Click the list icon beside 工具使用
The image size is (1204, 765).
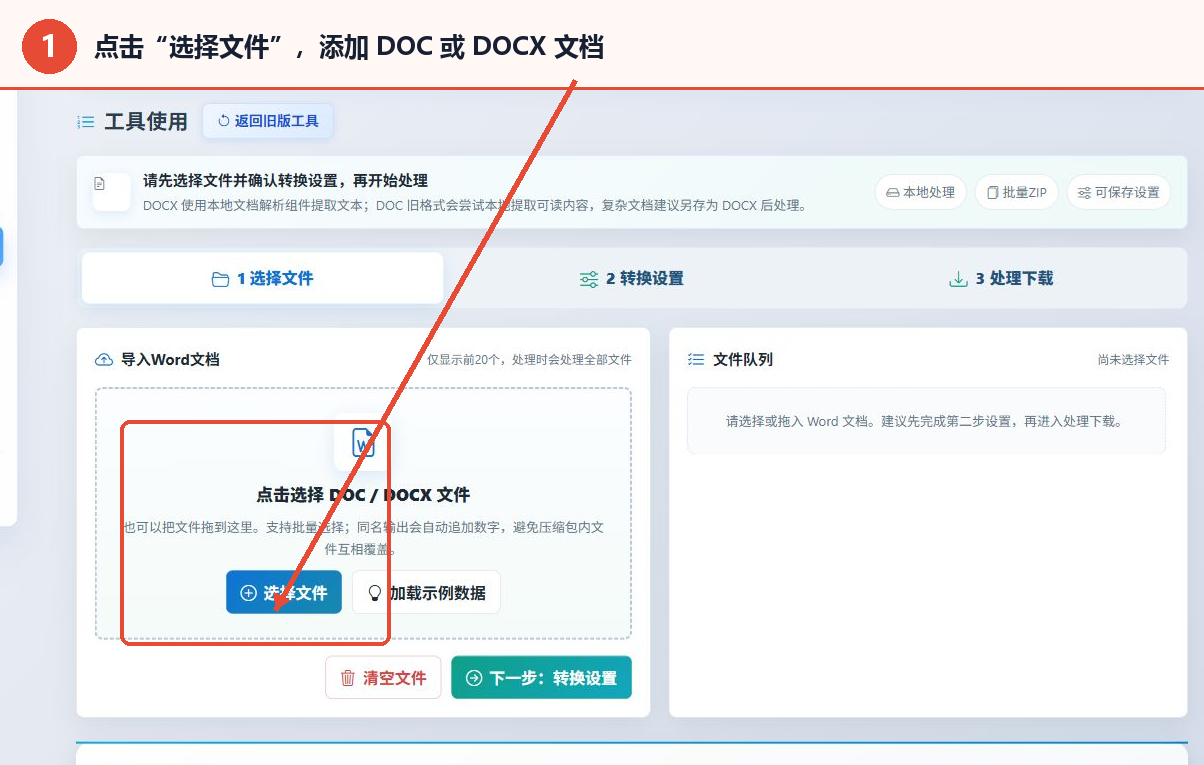coord(86,122)
